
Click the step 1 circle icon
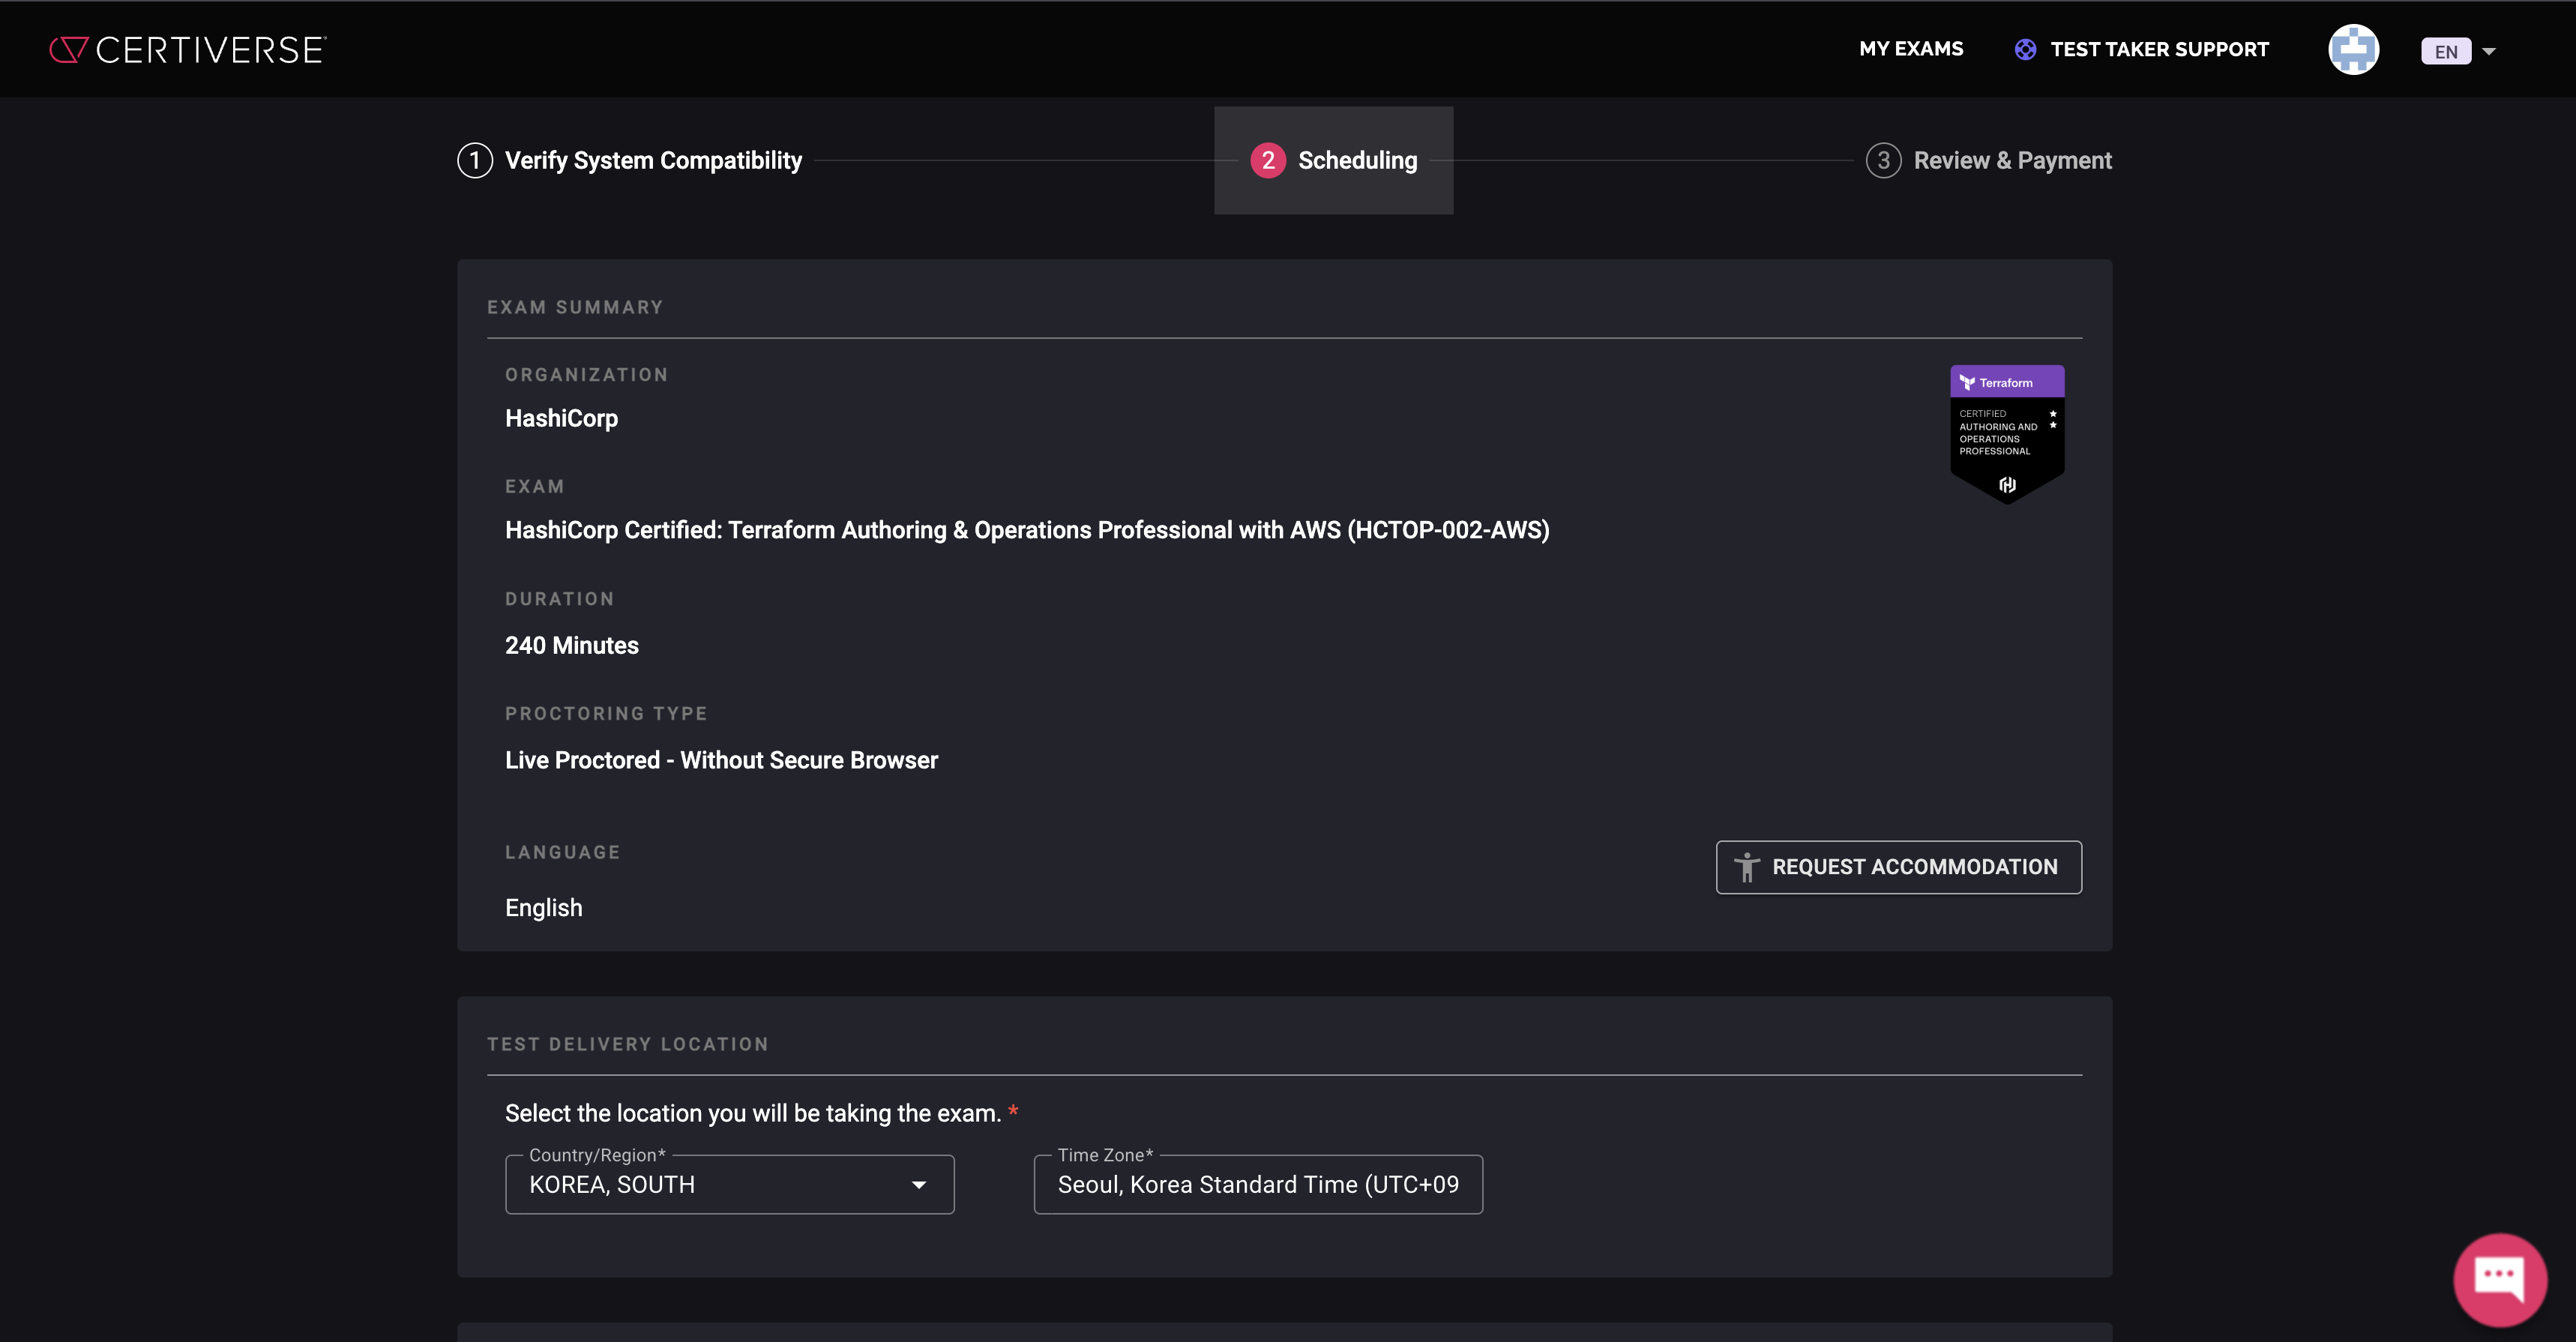[x=475, y=161]
